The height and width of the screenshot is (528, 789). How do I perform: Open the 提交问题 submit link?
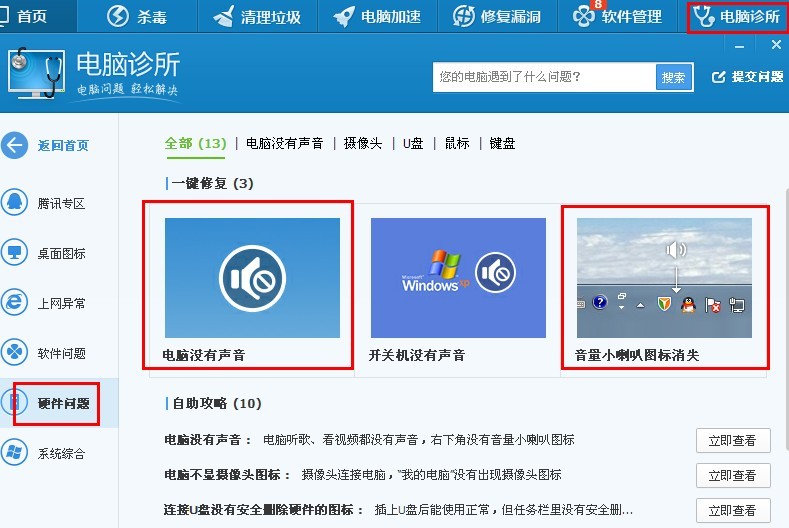[x=747, y=77]
